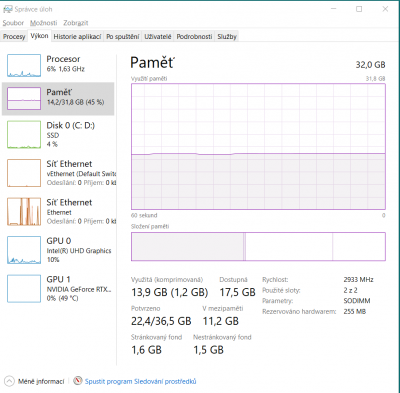Open the Soubor menu

13,23
